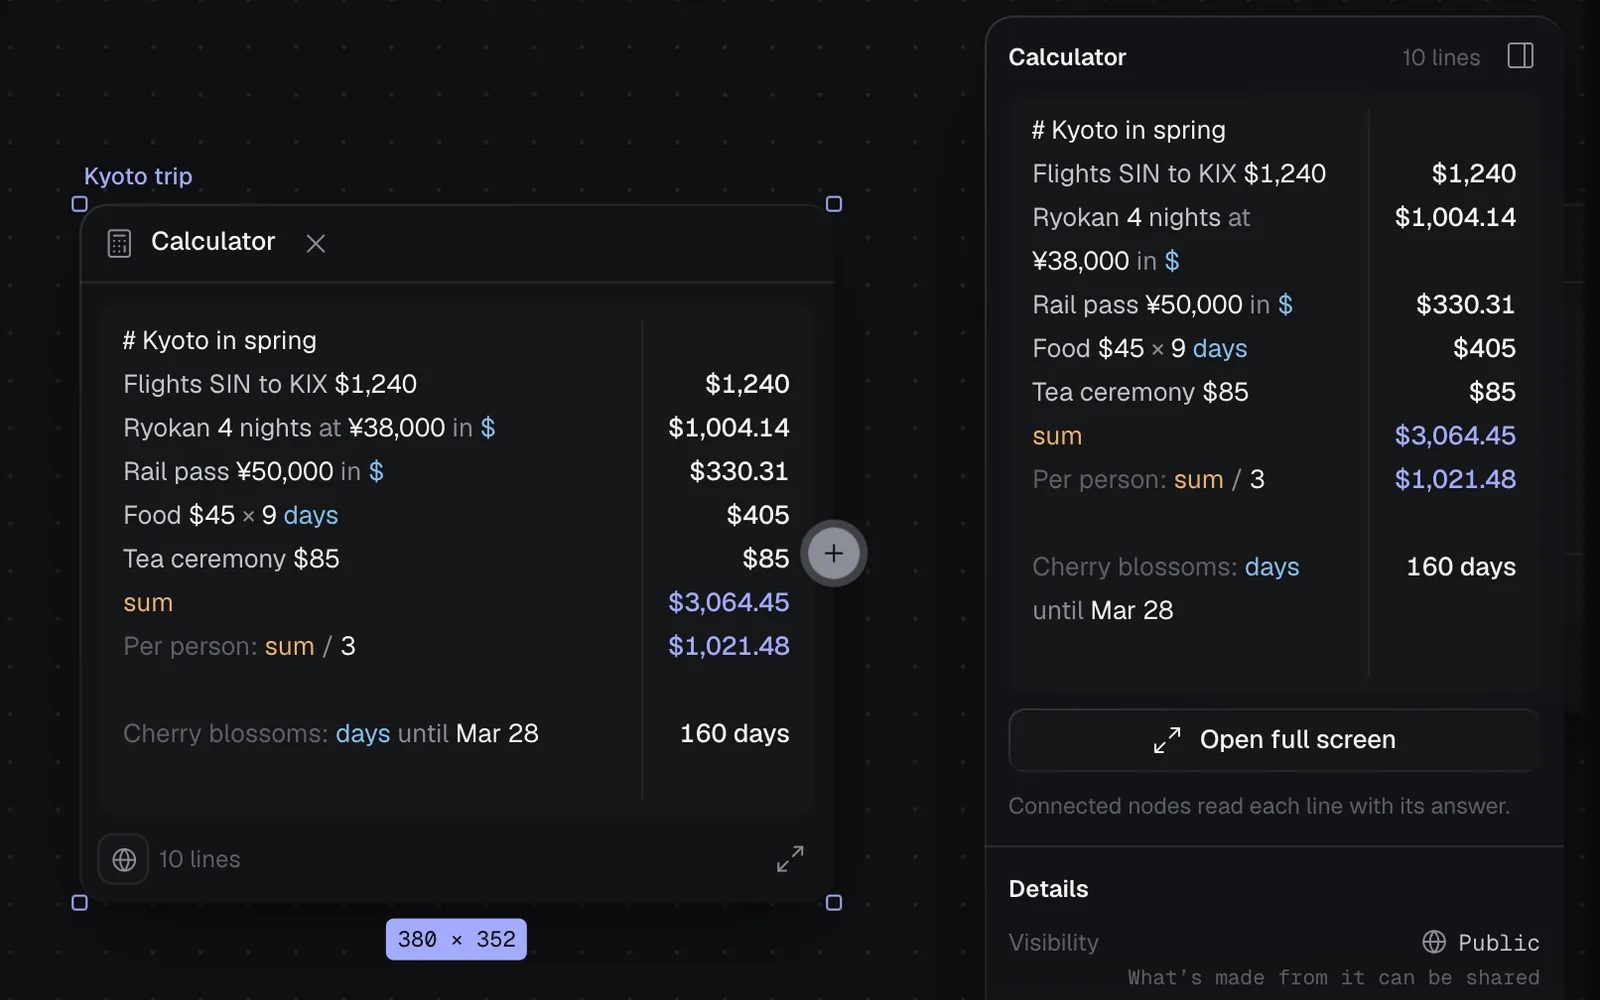Click the Open full screen button
This screenshot has width=1600, height=1000.
pos(1274,740)
